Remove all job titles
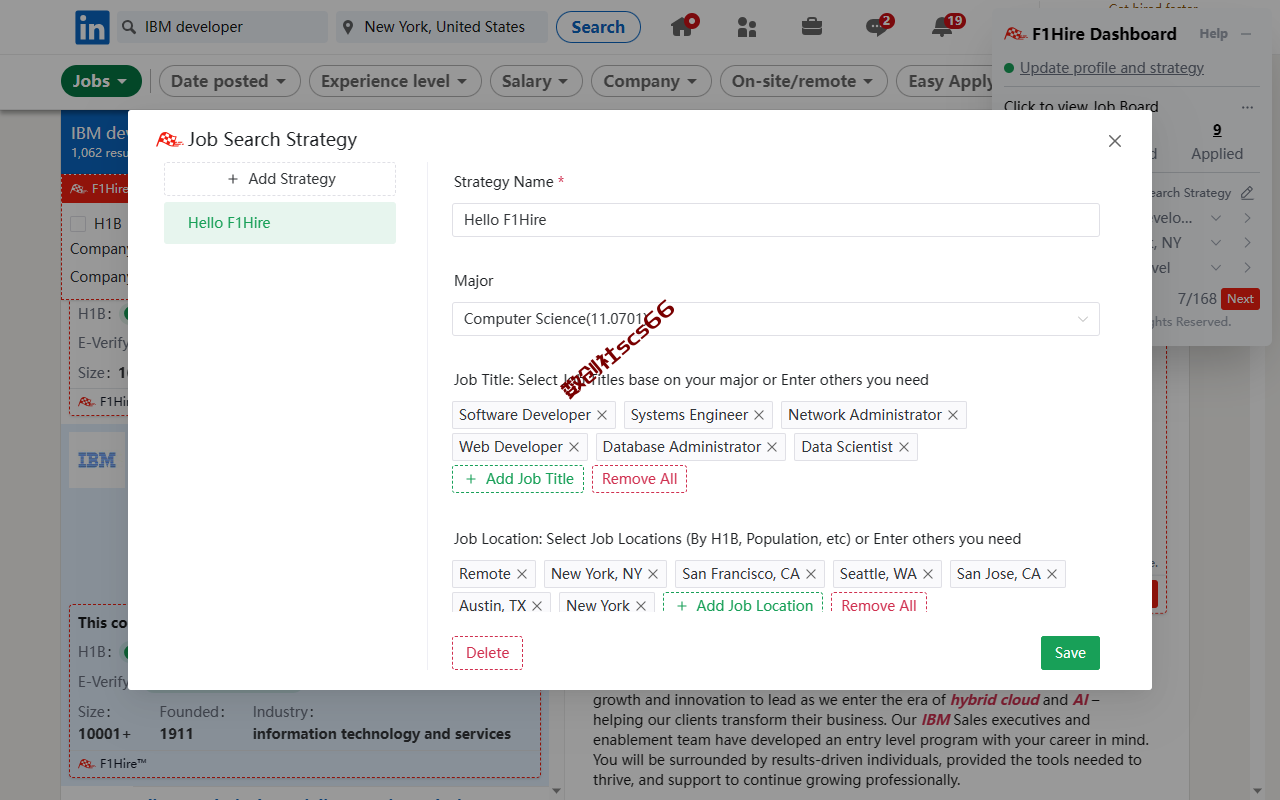This screenshot has width=1280, height=800. [640, 479]
